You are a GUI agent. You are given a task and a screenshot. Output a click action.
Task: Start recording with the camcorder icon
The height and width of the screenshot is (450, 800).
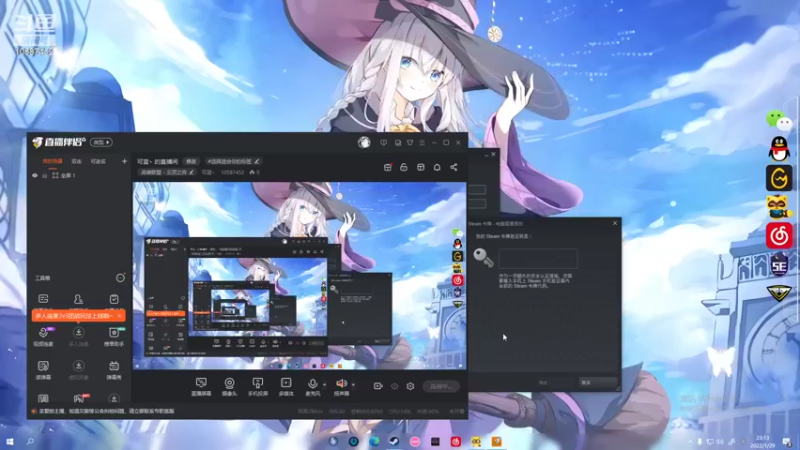point(378,386)
